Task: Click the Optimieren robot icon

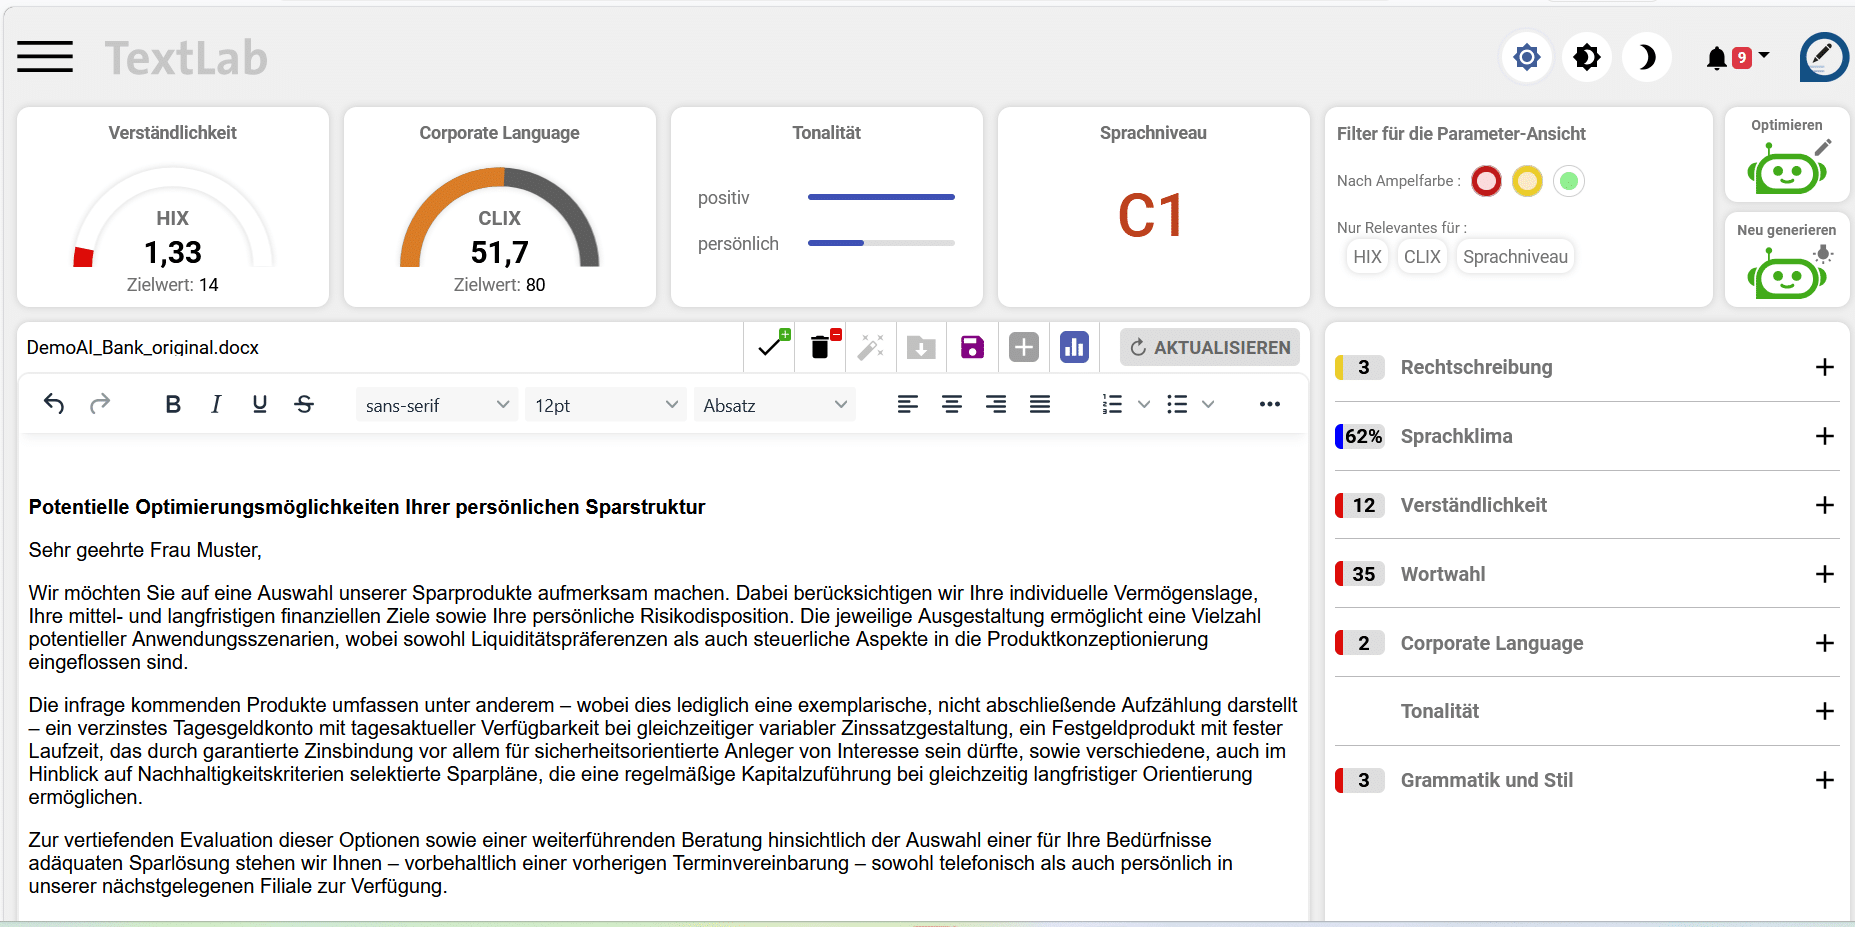Action: [x=1787, y=166]
